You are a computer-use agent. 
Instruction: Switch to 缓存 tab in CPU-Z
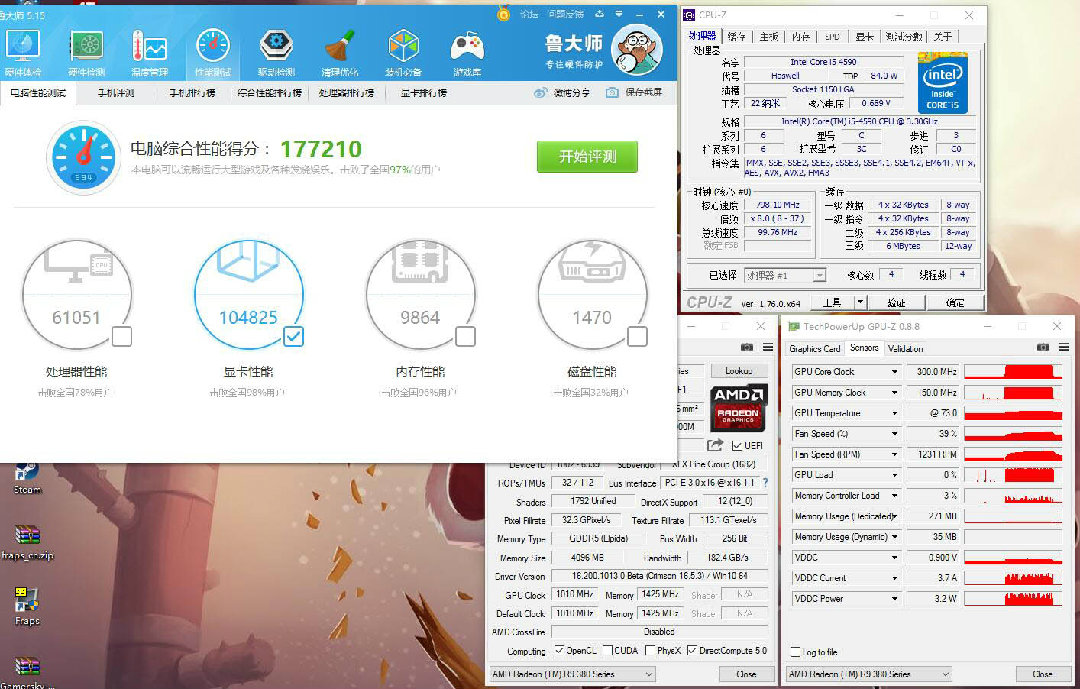tap(736, 37)
